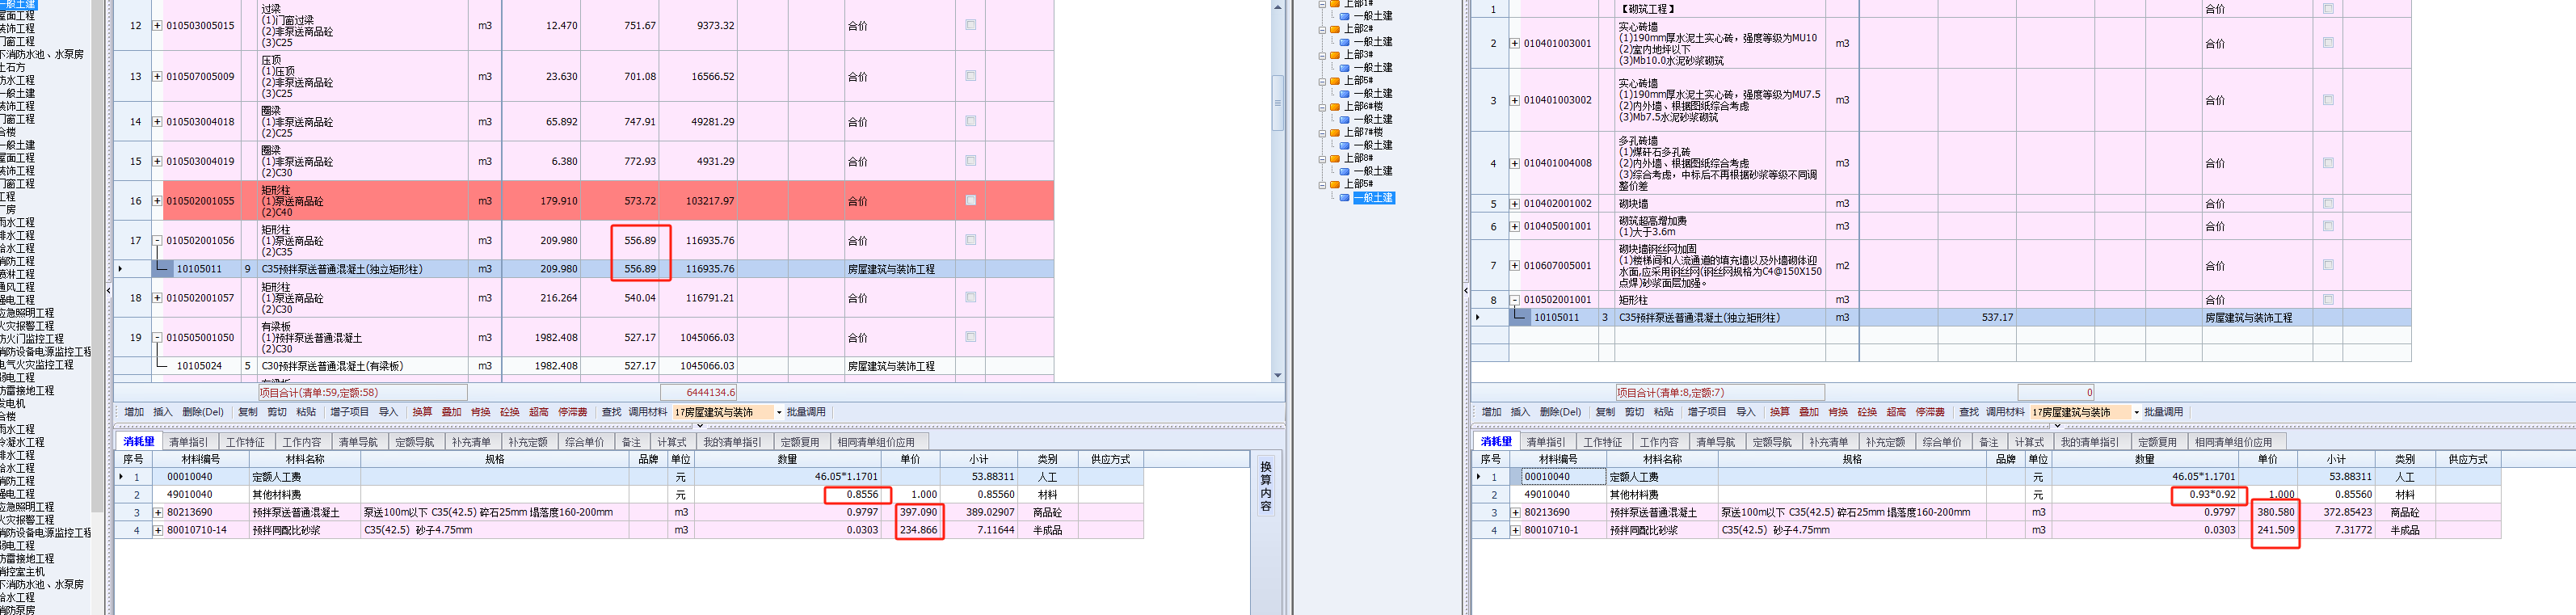Click the left table scrollbar's up arrow
This screenshot has height=615, width=2576.
(1277, 6)
